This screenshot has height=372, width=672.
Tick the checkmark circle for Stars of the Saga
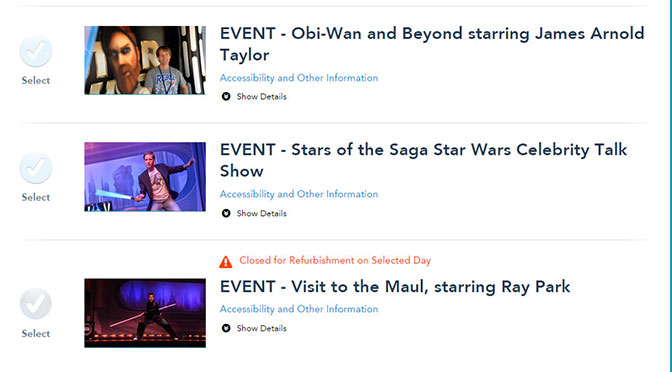36,168
